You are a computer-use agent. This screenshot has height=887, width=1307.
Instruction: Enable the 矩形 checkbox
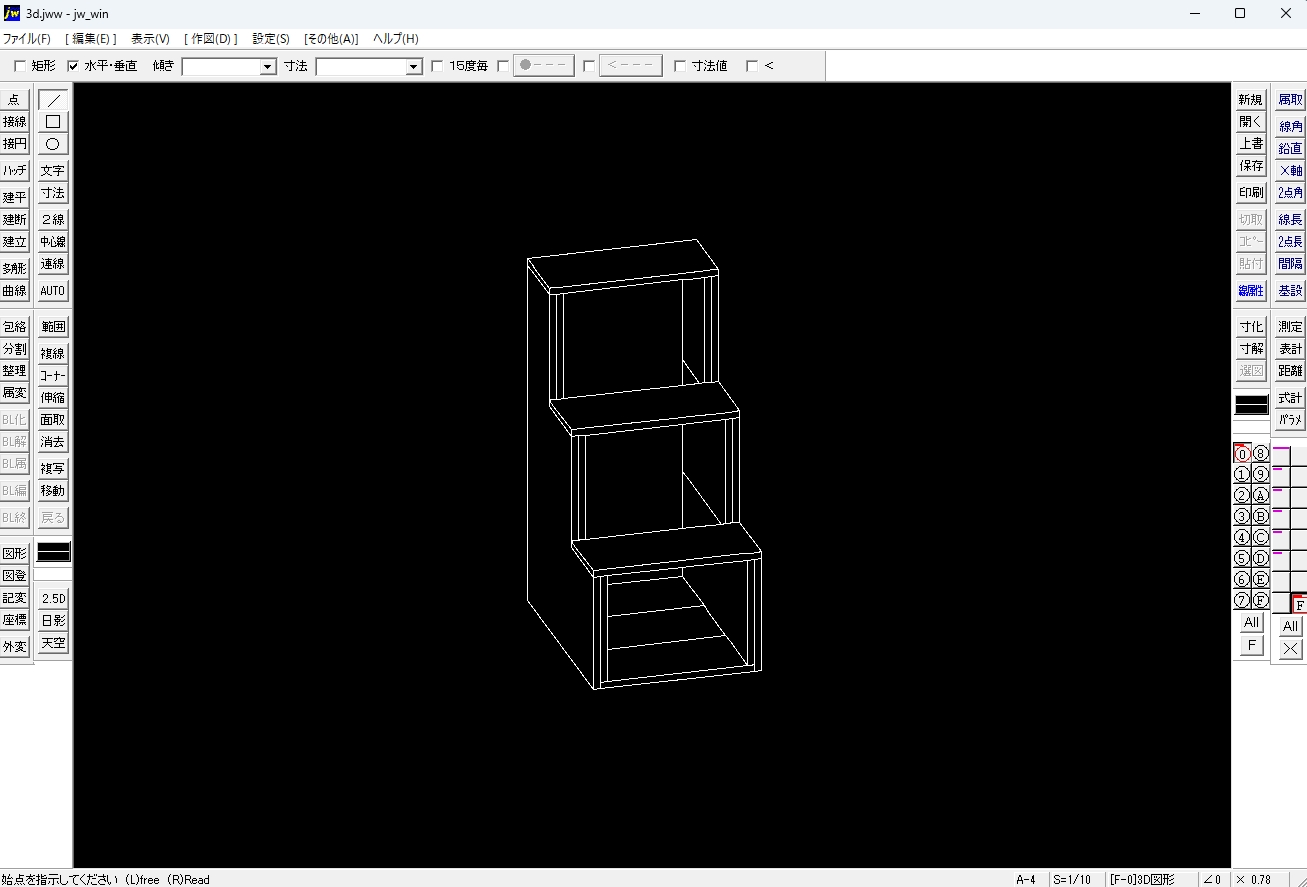point(20,66)
